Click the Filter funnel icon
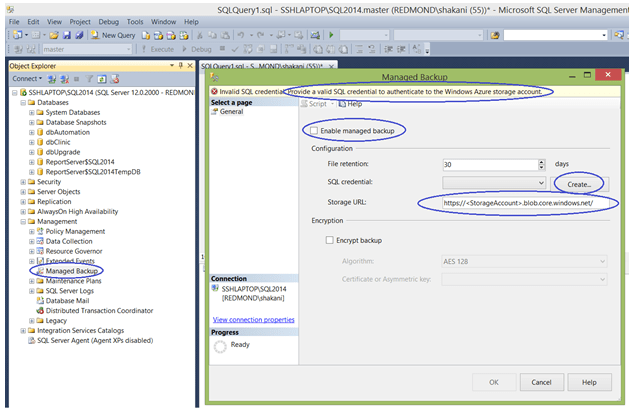 89,79
